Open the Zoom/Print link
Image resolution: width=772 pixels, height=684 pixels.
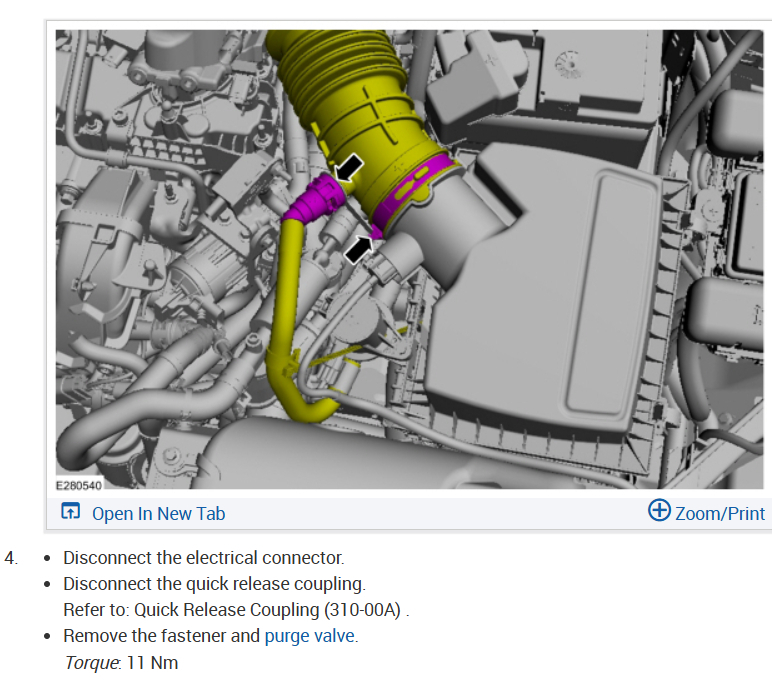[x=720, y=514]
